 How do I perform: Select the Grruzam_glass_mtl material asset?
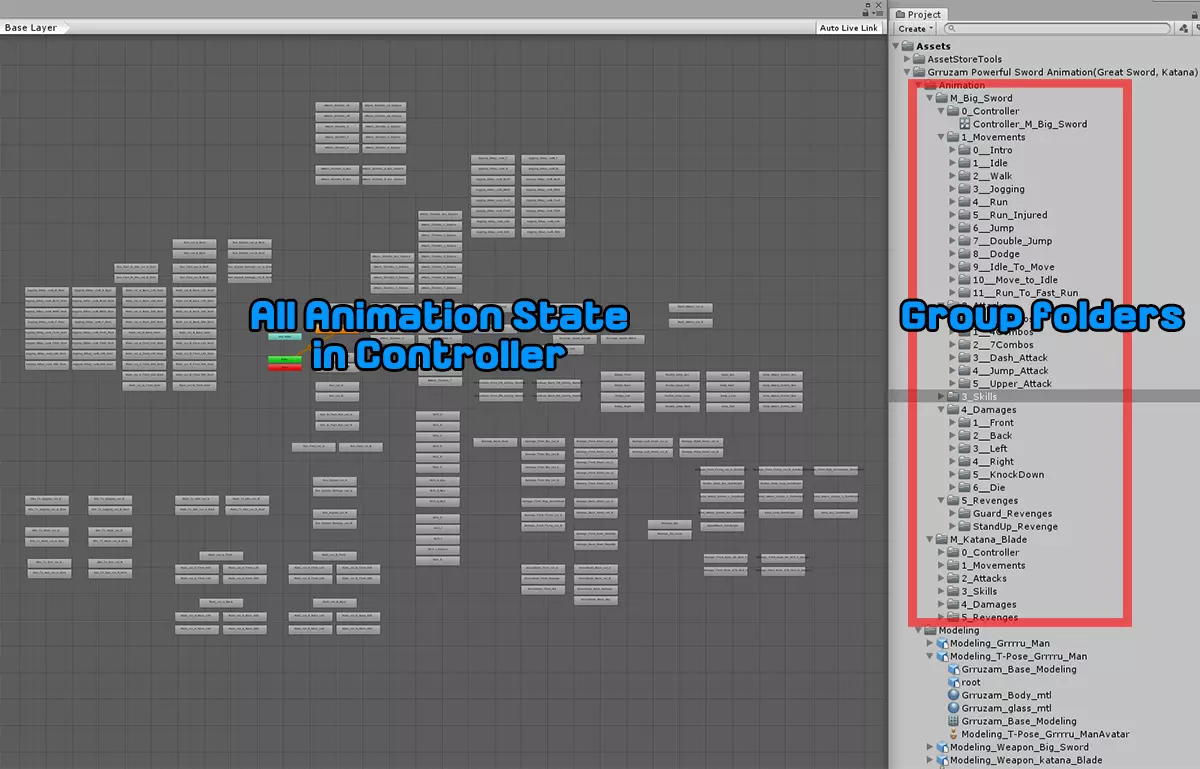(1007, 708)
